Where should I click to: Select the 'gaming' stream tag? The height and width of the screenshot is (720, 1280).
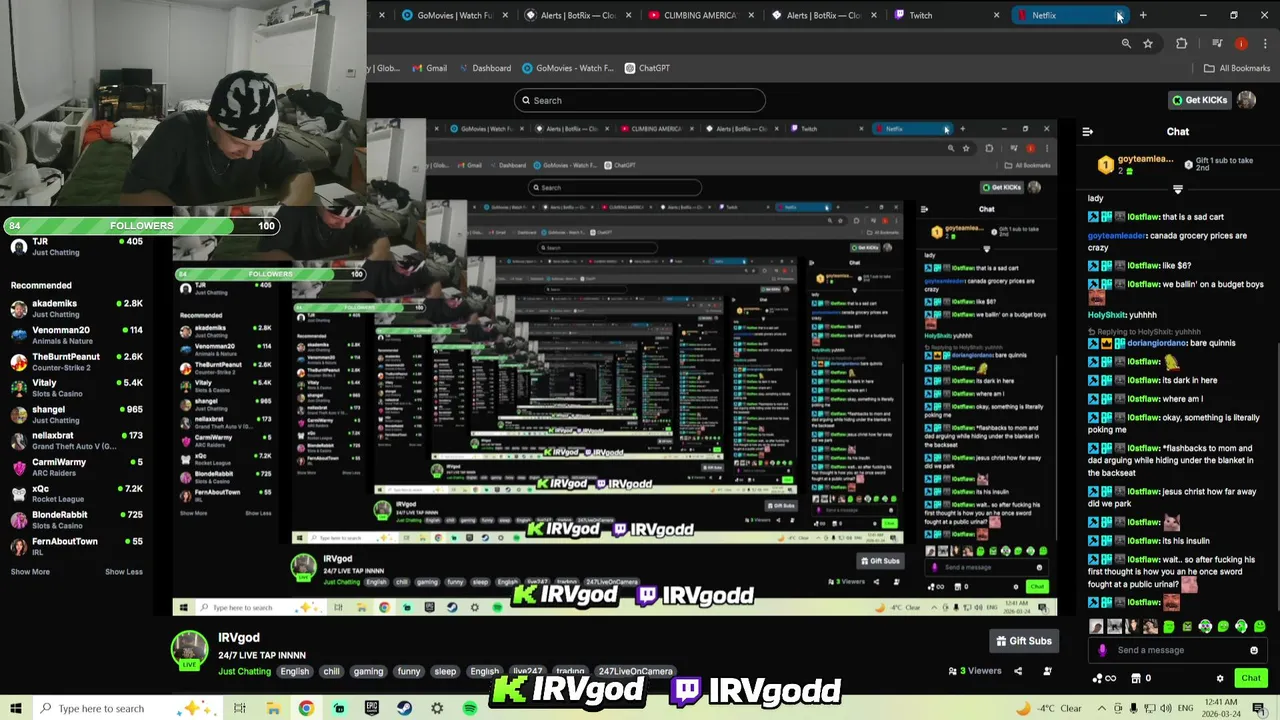[368, 672]
